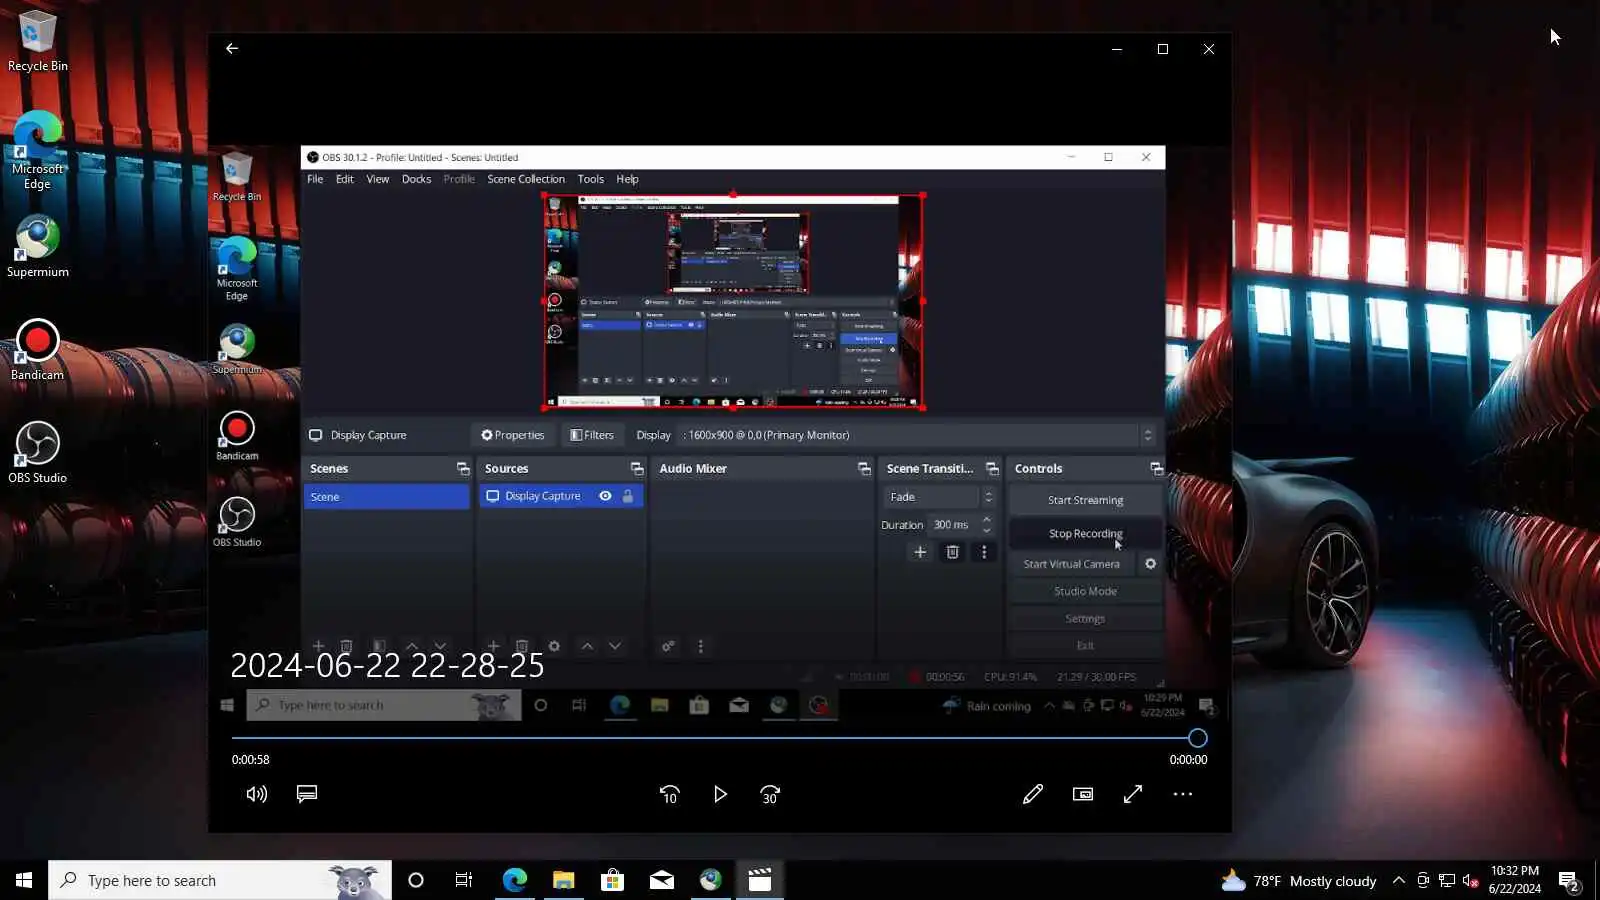The height and width of the screenshot is (900, 1600).
Task: Click the Movies & TV taskbar icon
Action: pos(760,880)
